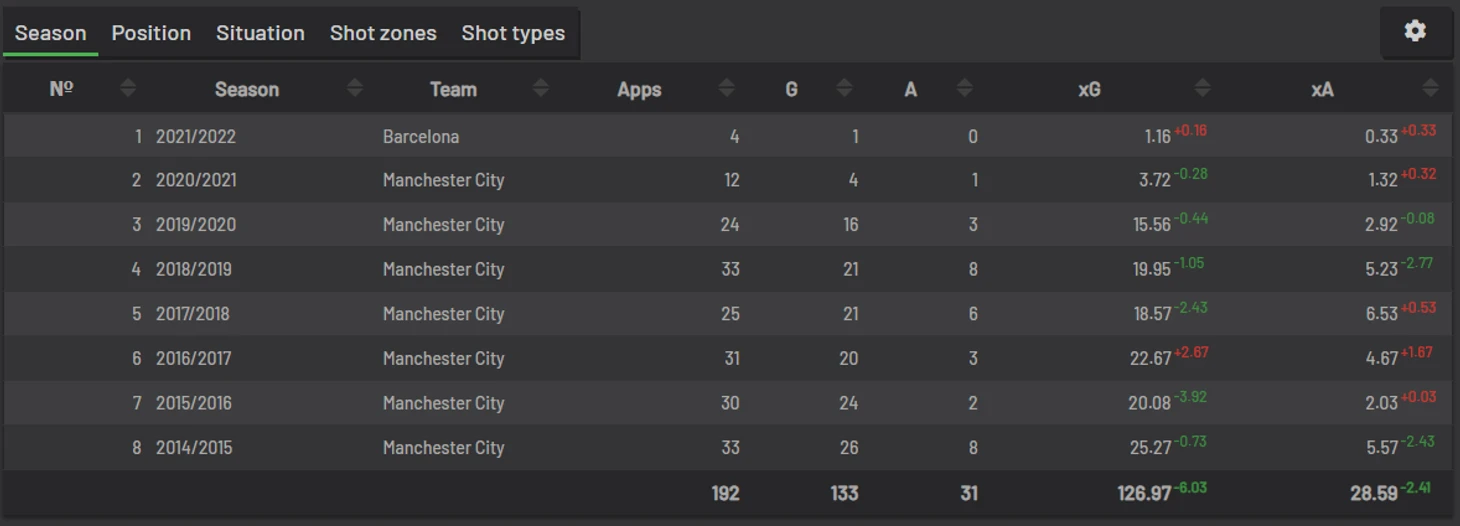This screenshot has height=526, width=1460.
Task: Sort by Apps column arrows
Action: (727, 88)
